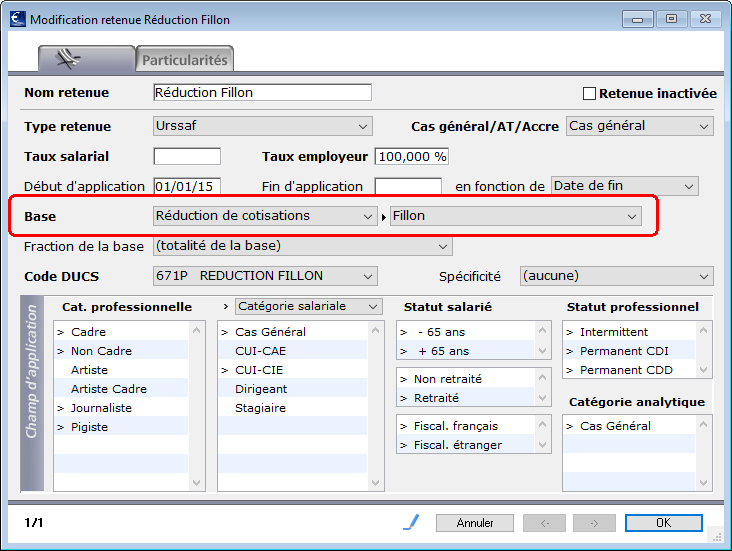Toggle Cas Général in Catégorie analytique list

pyautogui.click(x=629, y=425)
